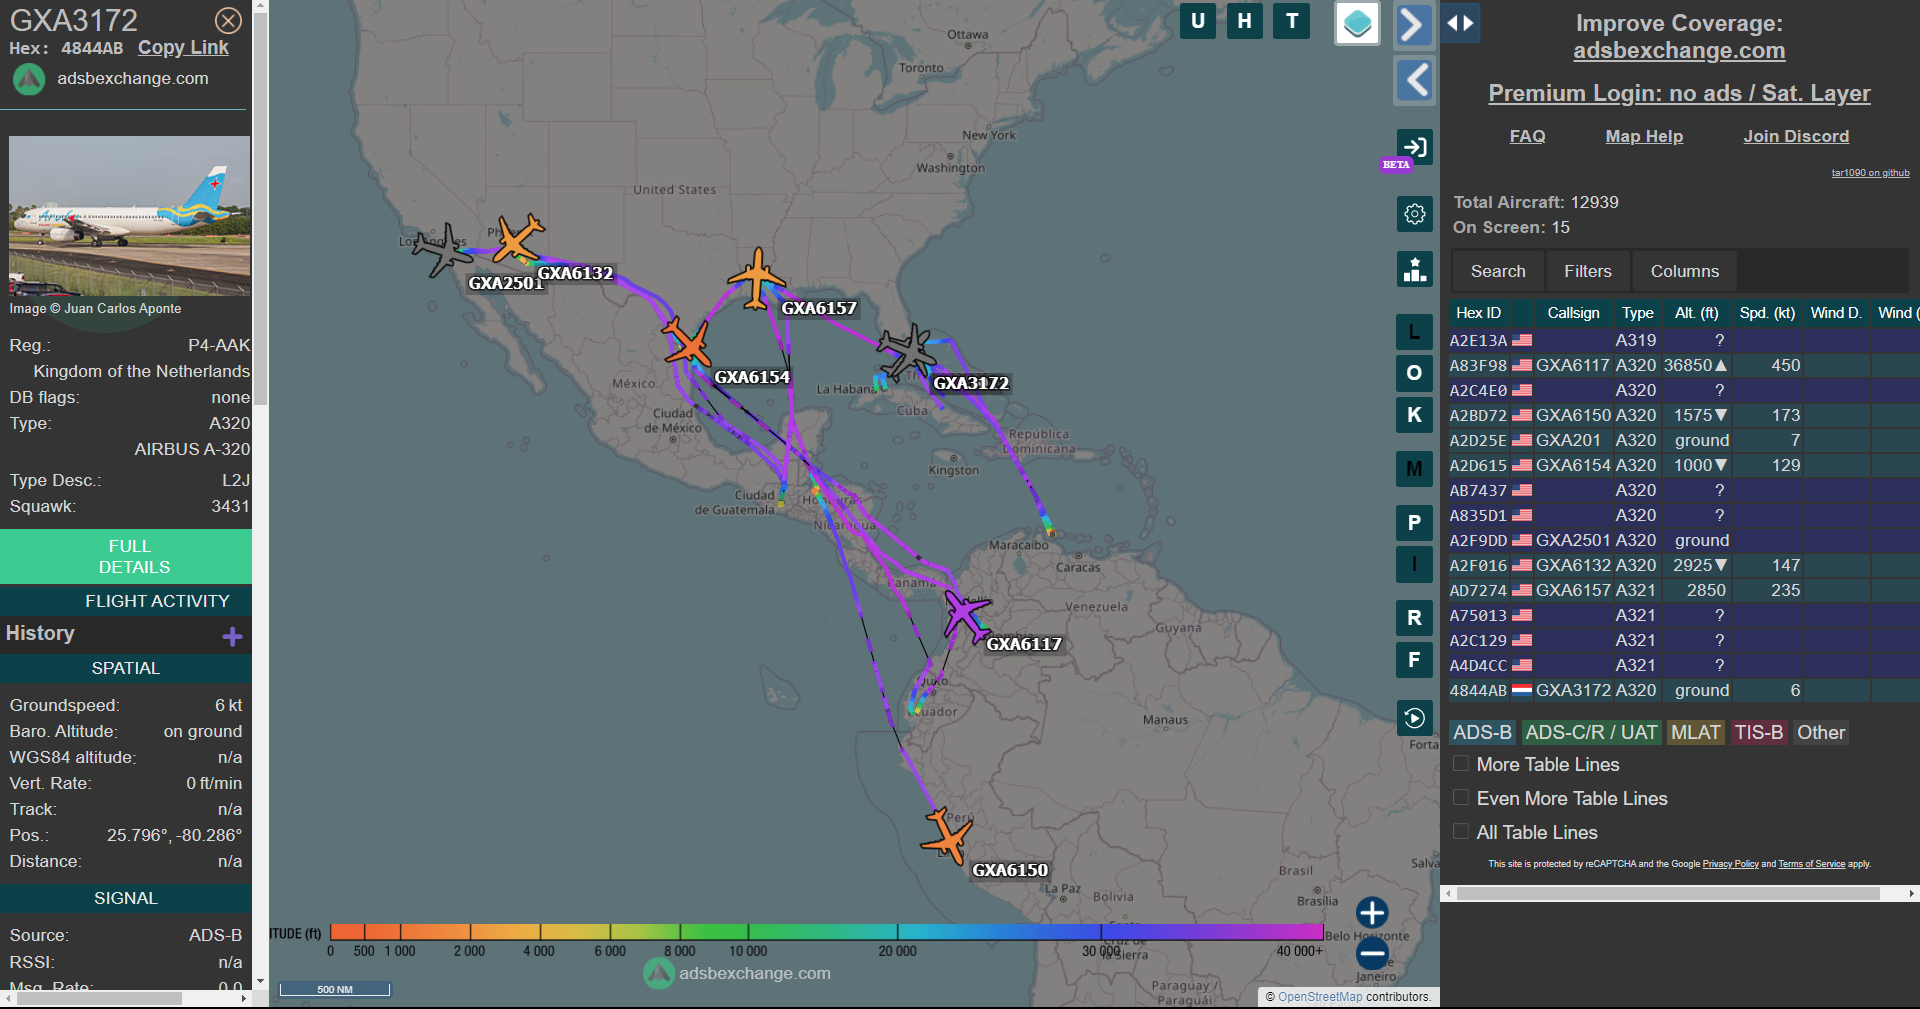Toggle the K map button
Viewport: 1920px width, 1009px height.
(x=1414, y=415)
